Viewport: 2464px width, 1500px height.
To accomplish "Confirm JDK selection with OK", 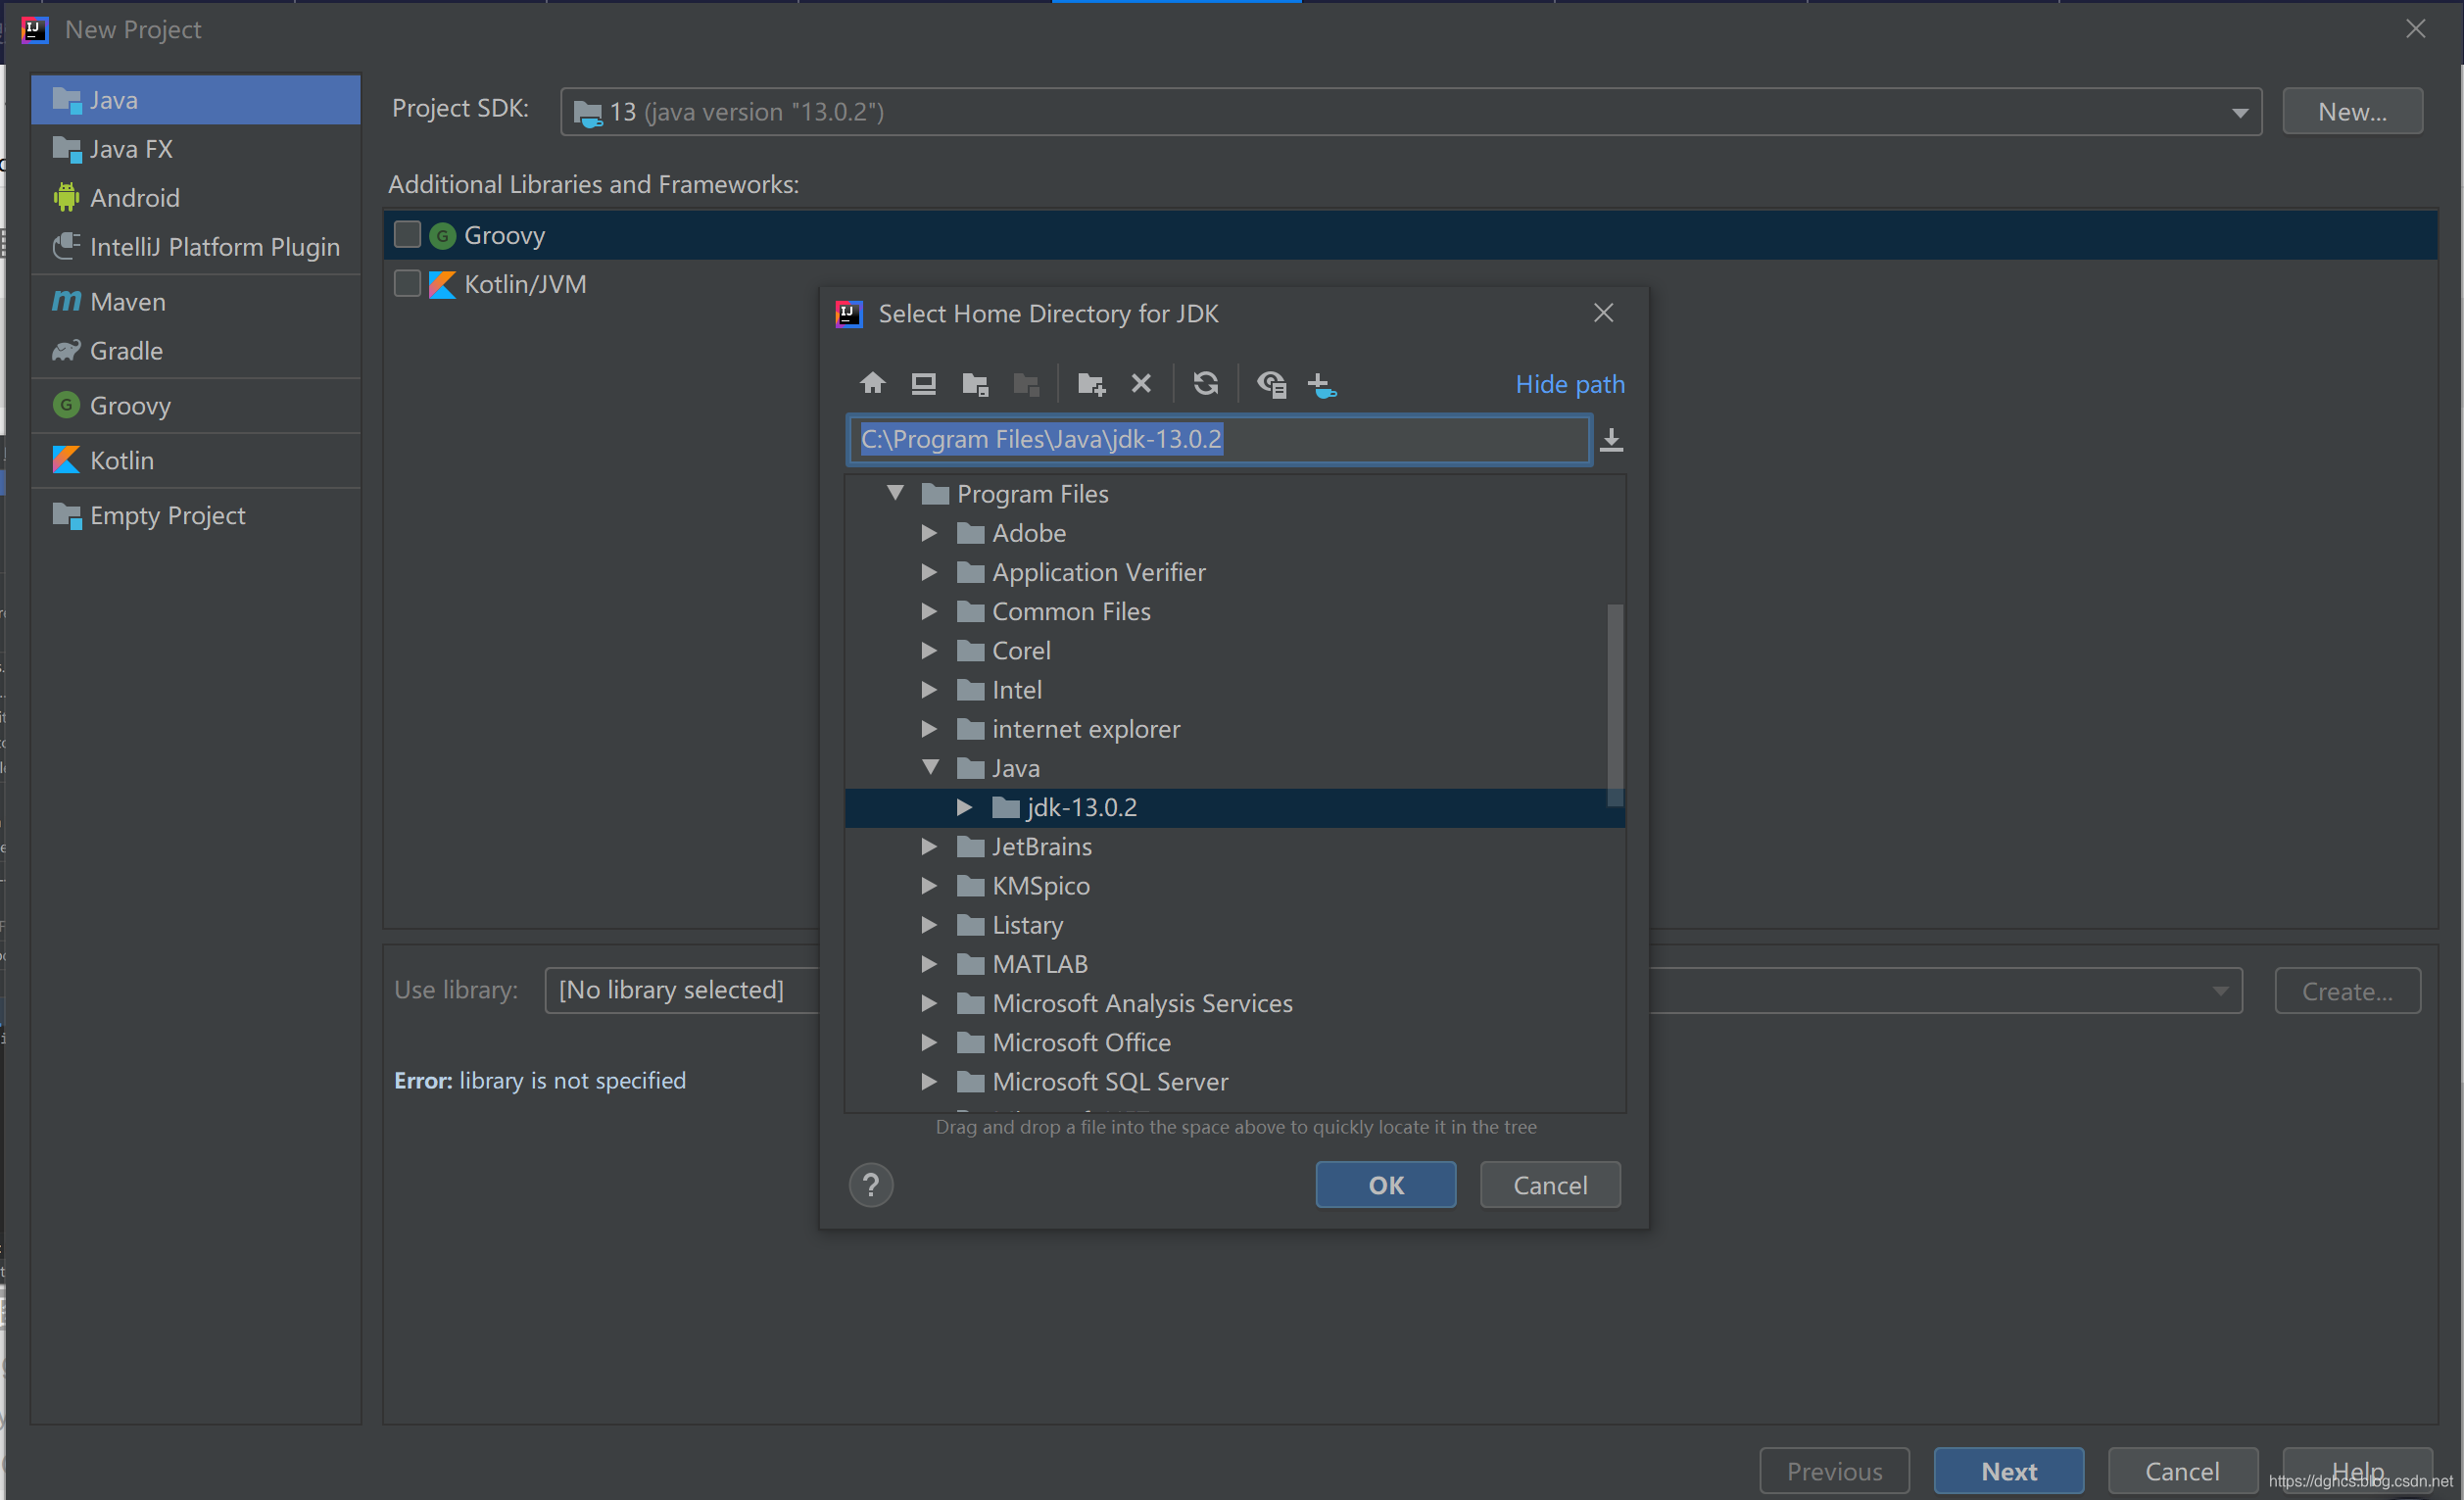I will click(1386, 1184).
